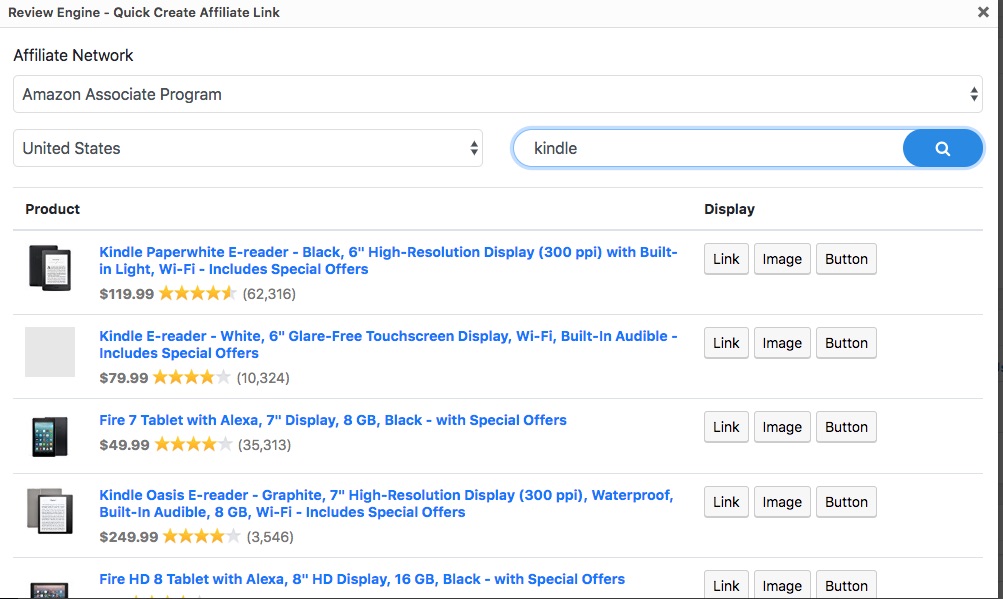
Task: Click Image button for Kindle Oasis
Action: (x=782, y=502)
